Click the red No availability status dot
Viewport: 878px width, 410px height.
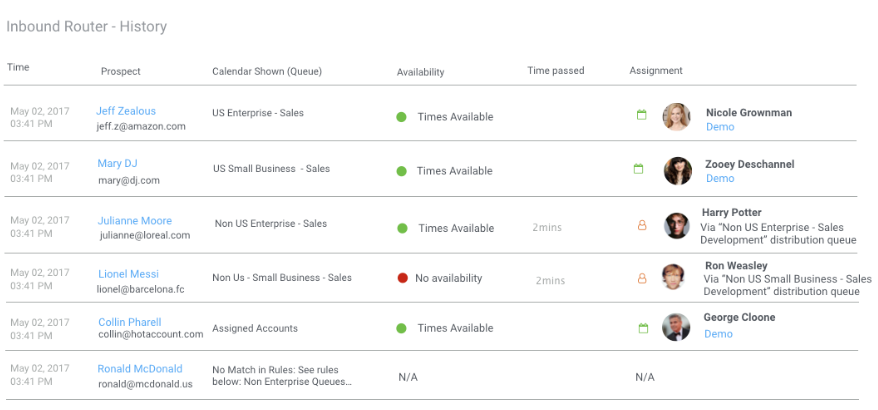(402, 278)
